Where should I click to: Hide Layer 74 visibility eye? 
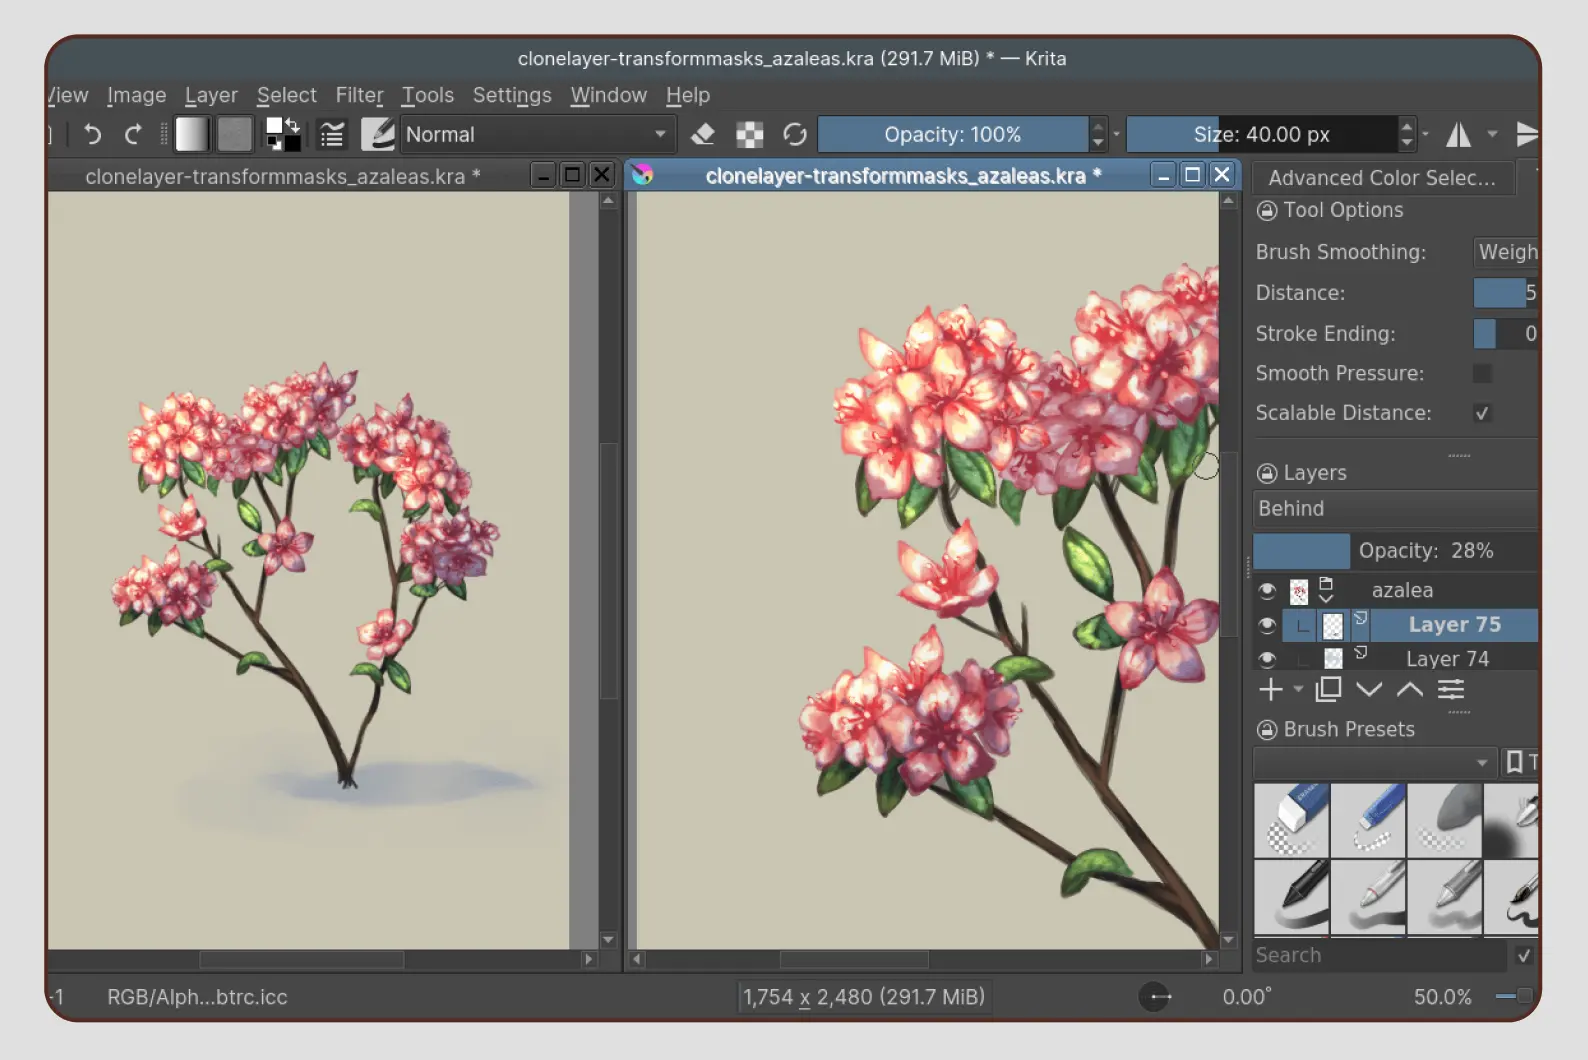point(1267,659)
